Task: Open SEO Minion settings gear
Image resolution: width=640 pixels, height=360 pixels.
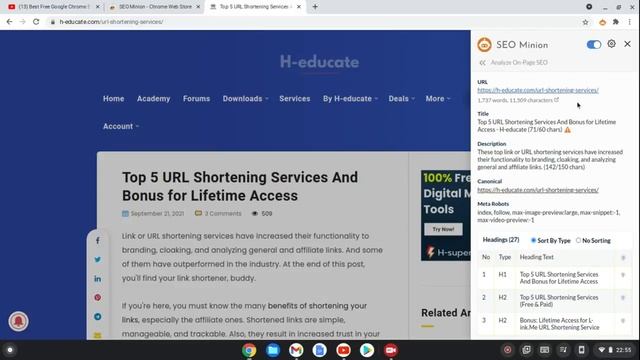Action: coord(611,44)
